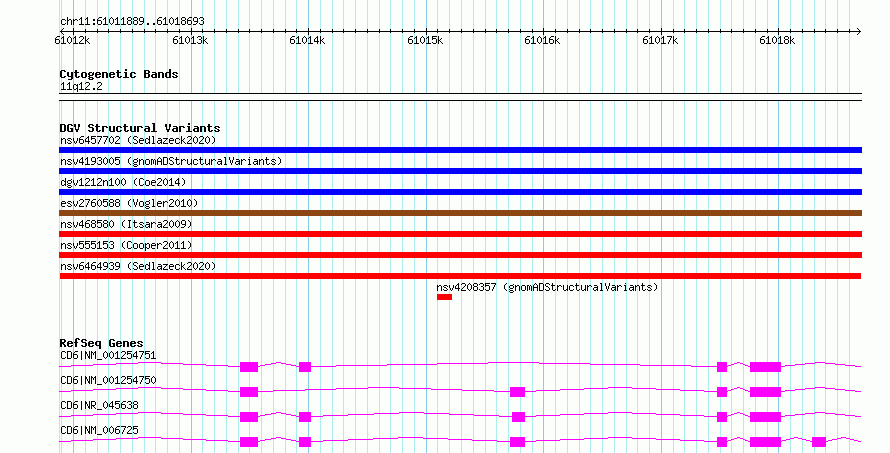Select the Cytogenetic Bands track title

(x=119, y=74)
